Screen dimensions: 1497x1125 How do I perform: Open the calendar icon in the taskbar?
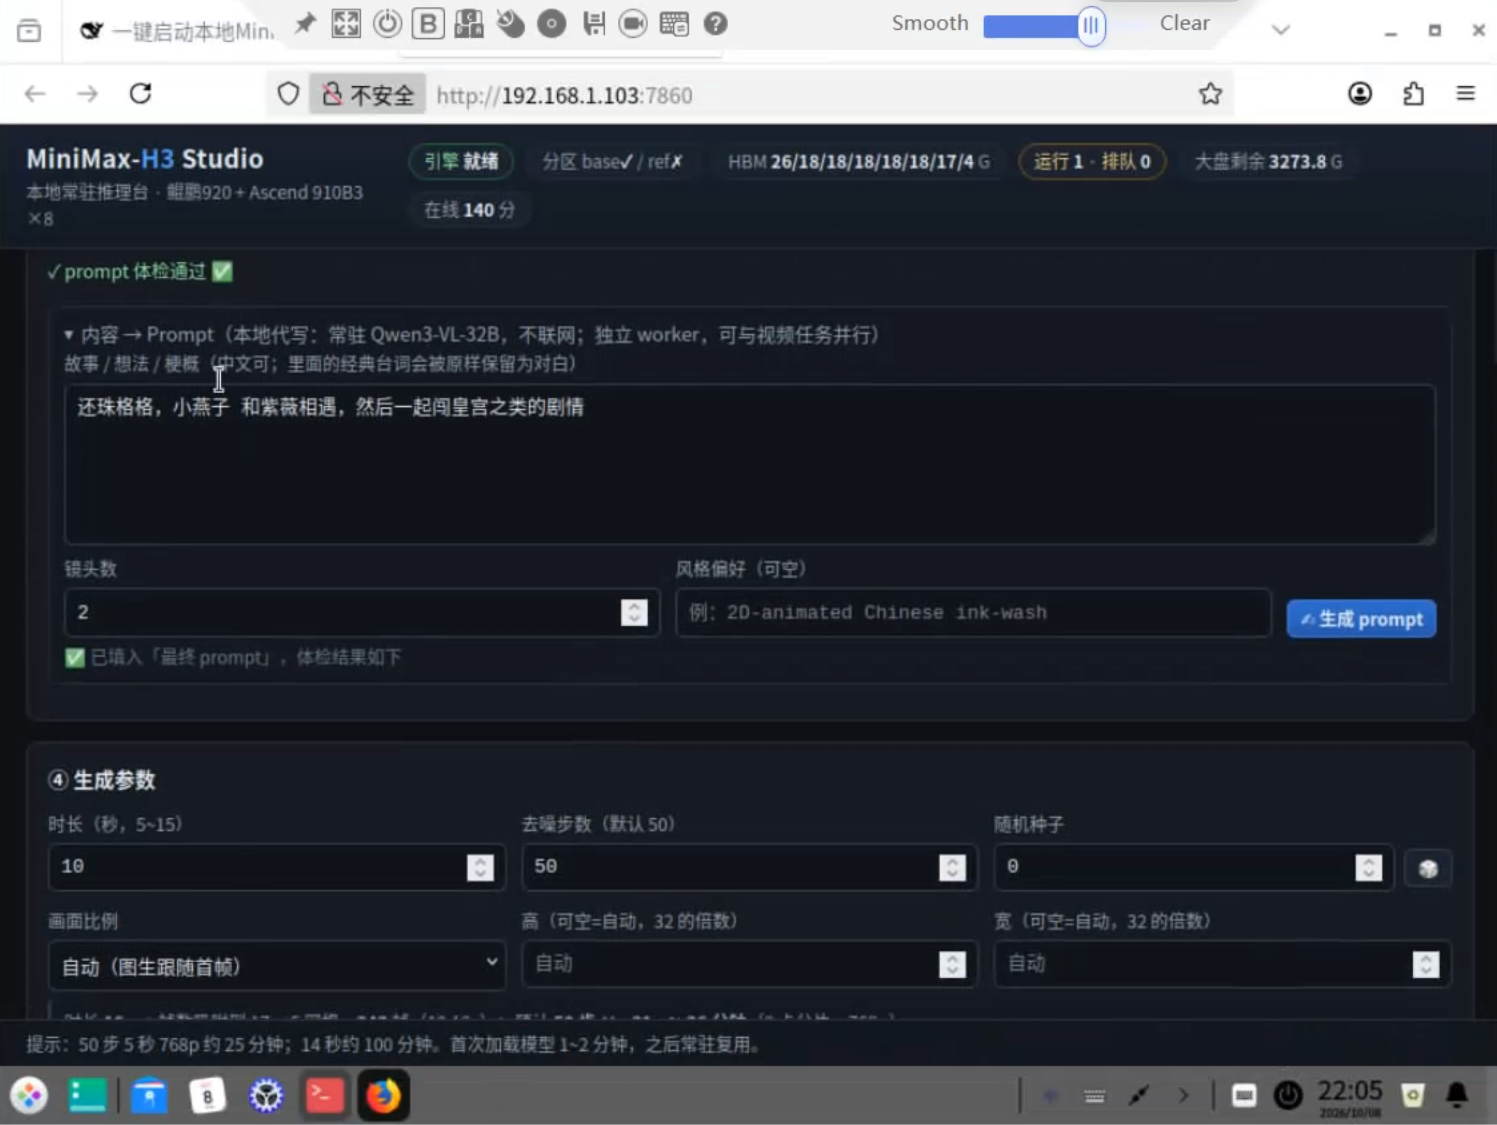207,1096
